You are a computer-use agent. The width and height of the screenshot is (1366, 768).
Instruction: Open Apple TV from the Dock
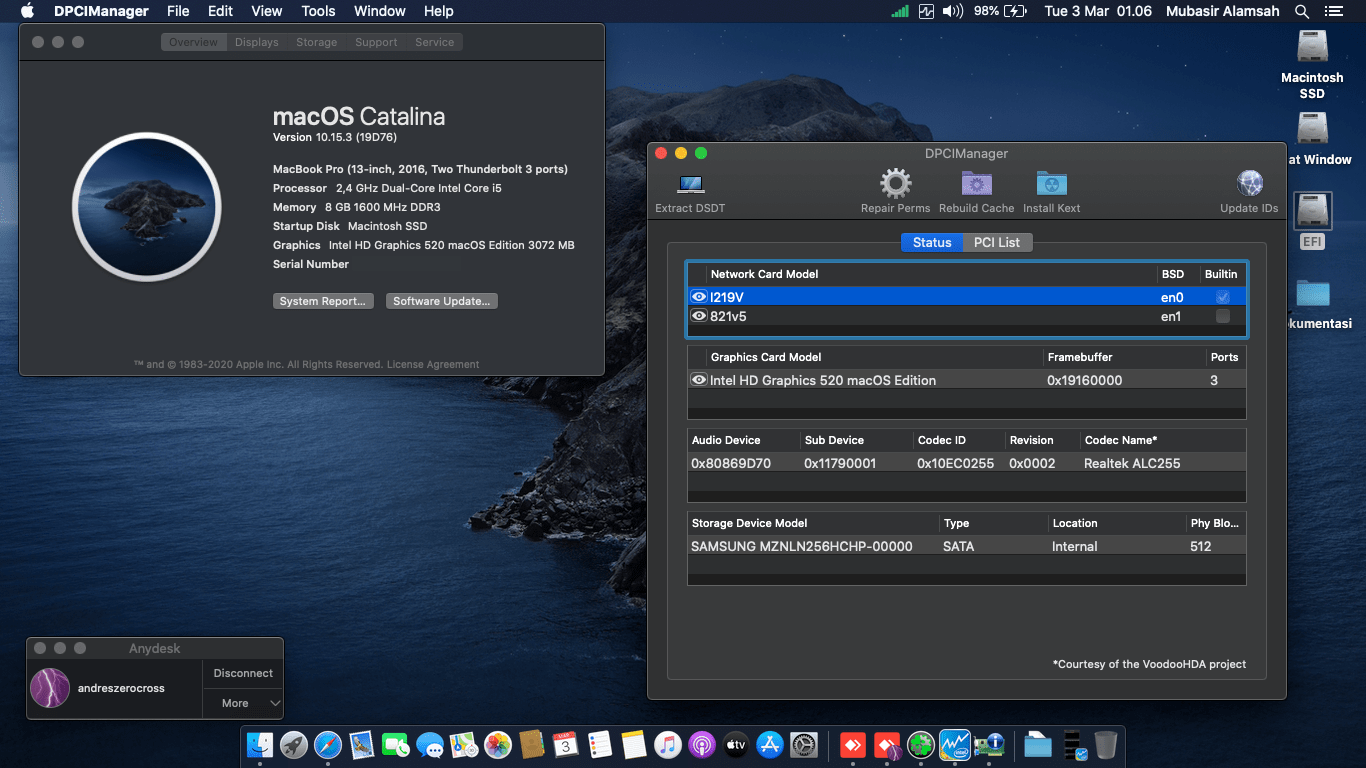click(x=736, y=745)
